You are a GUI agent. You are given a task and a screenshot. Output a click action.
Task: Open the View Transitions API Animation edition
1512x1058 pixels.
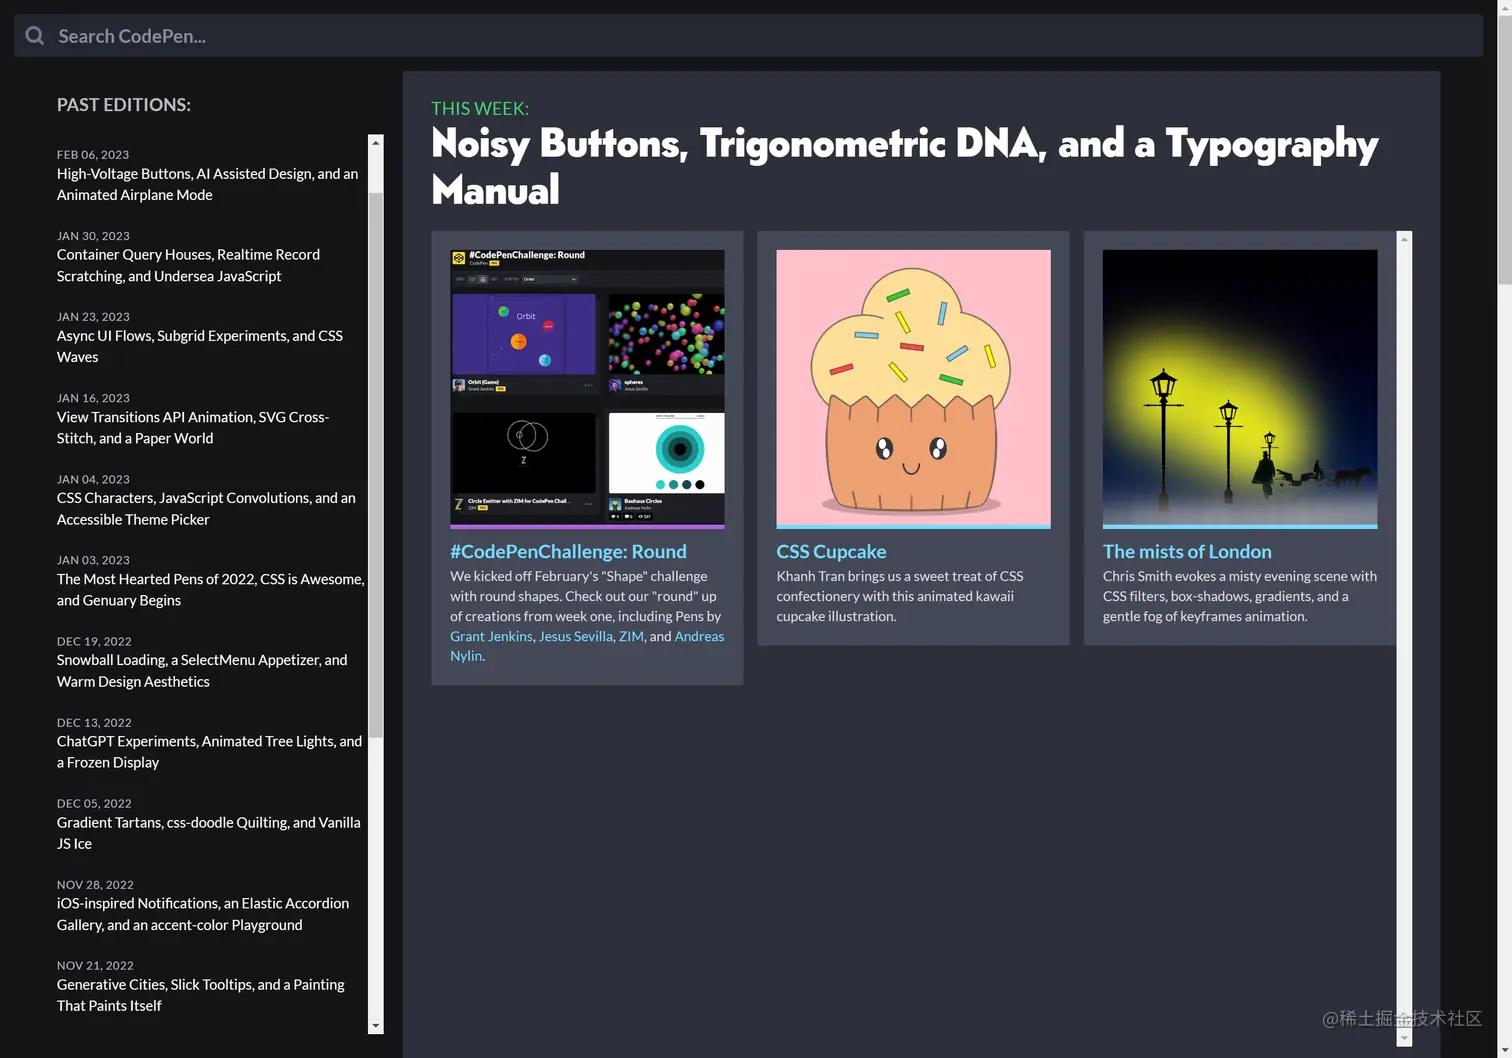click(193, 428)
